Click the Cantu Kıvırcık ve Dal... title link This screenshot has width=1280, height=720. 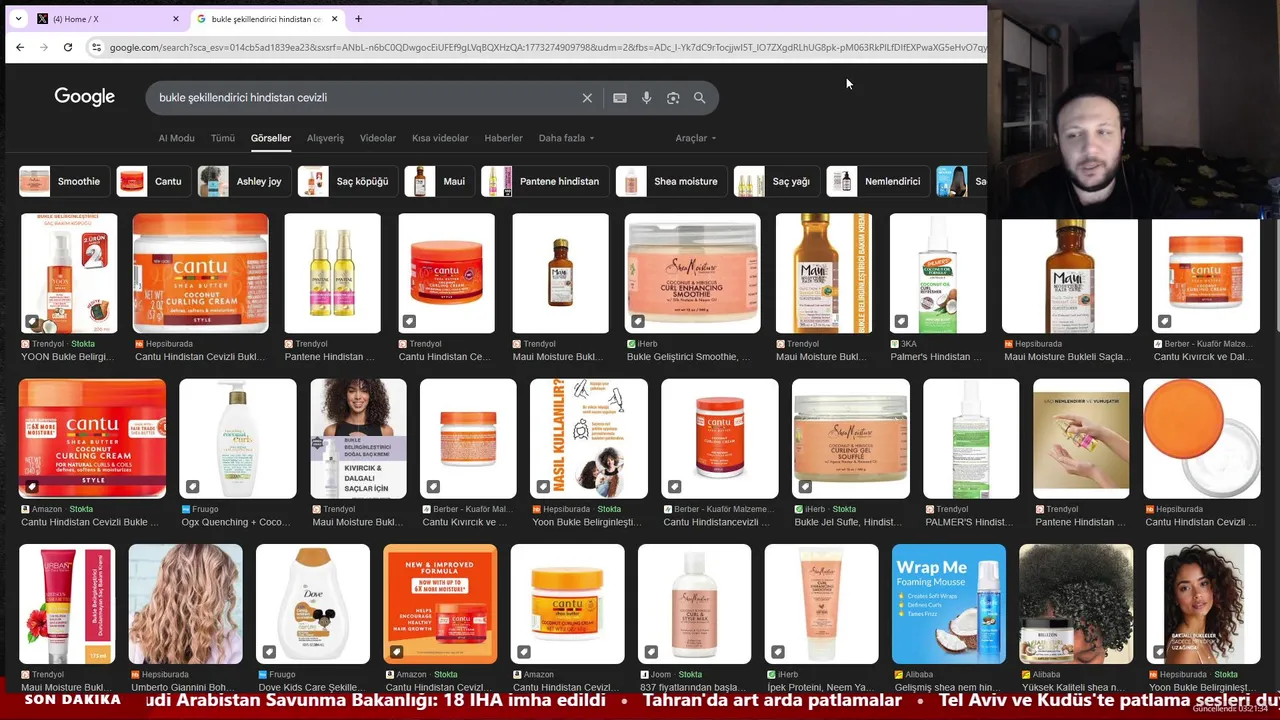tap(1203, 357)
